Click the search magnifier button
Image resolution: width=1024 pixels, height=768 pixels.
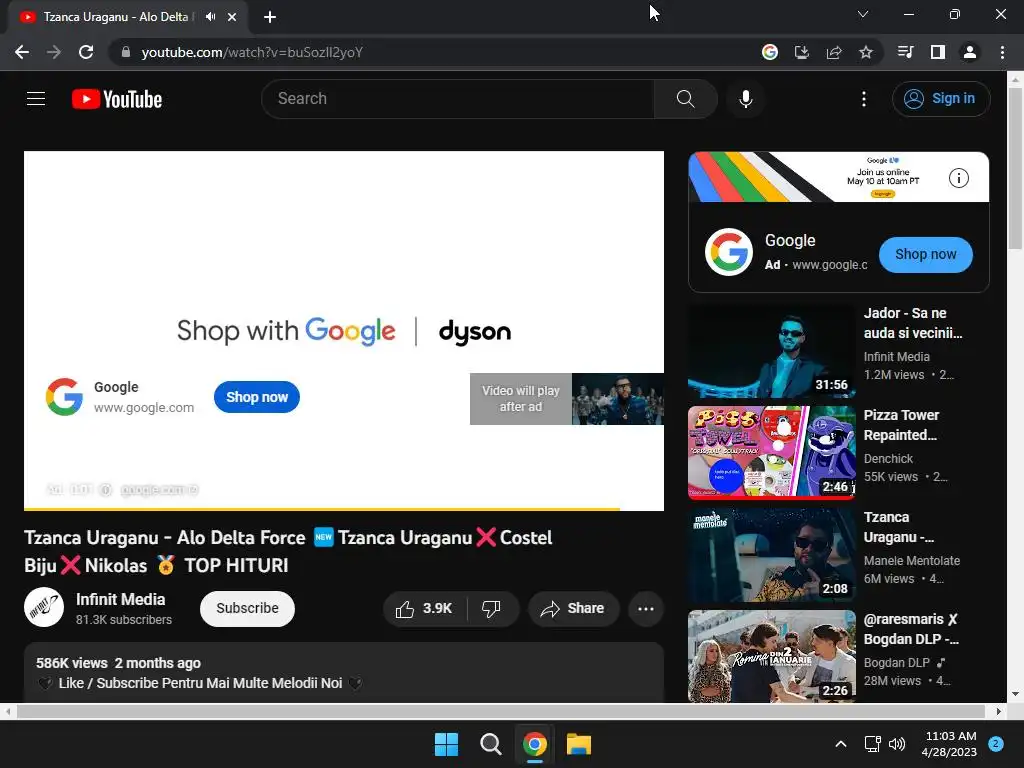(x=685, y=99)
